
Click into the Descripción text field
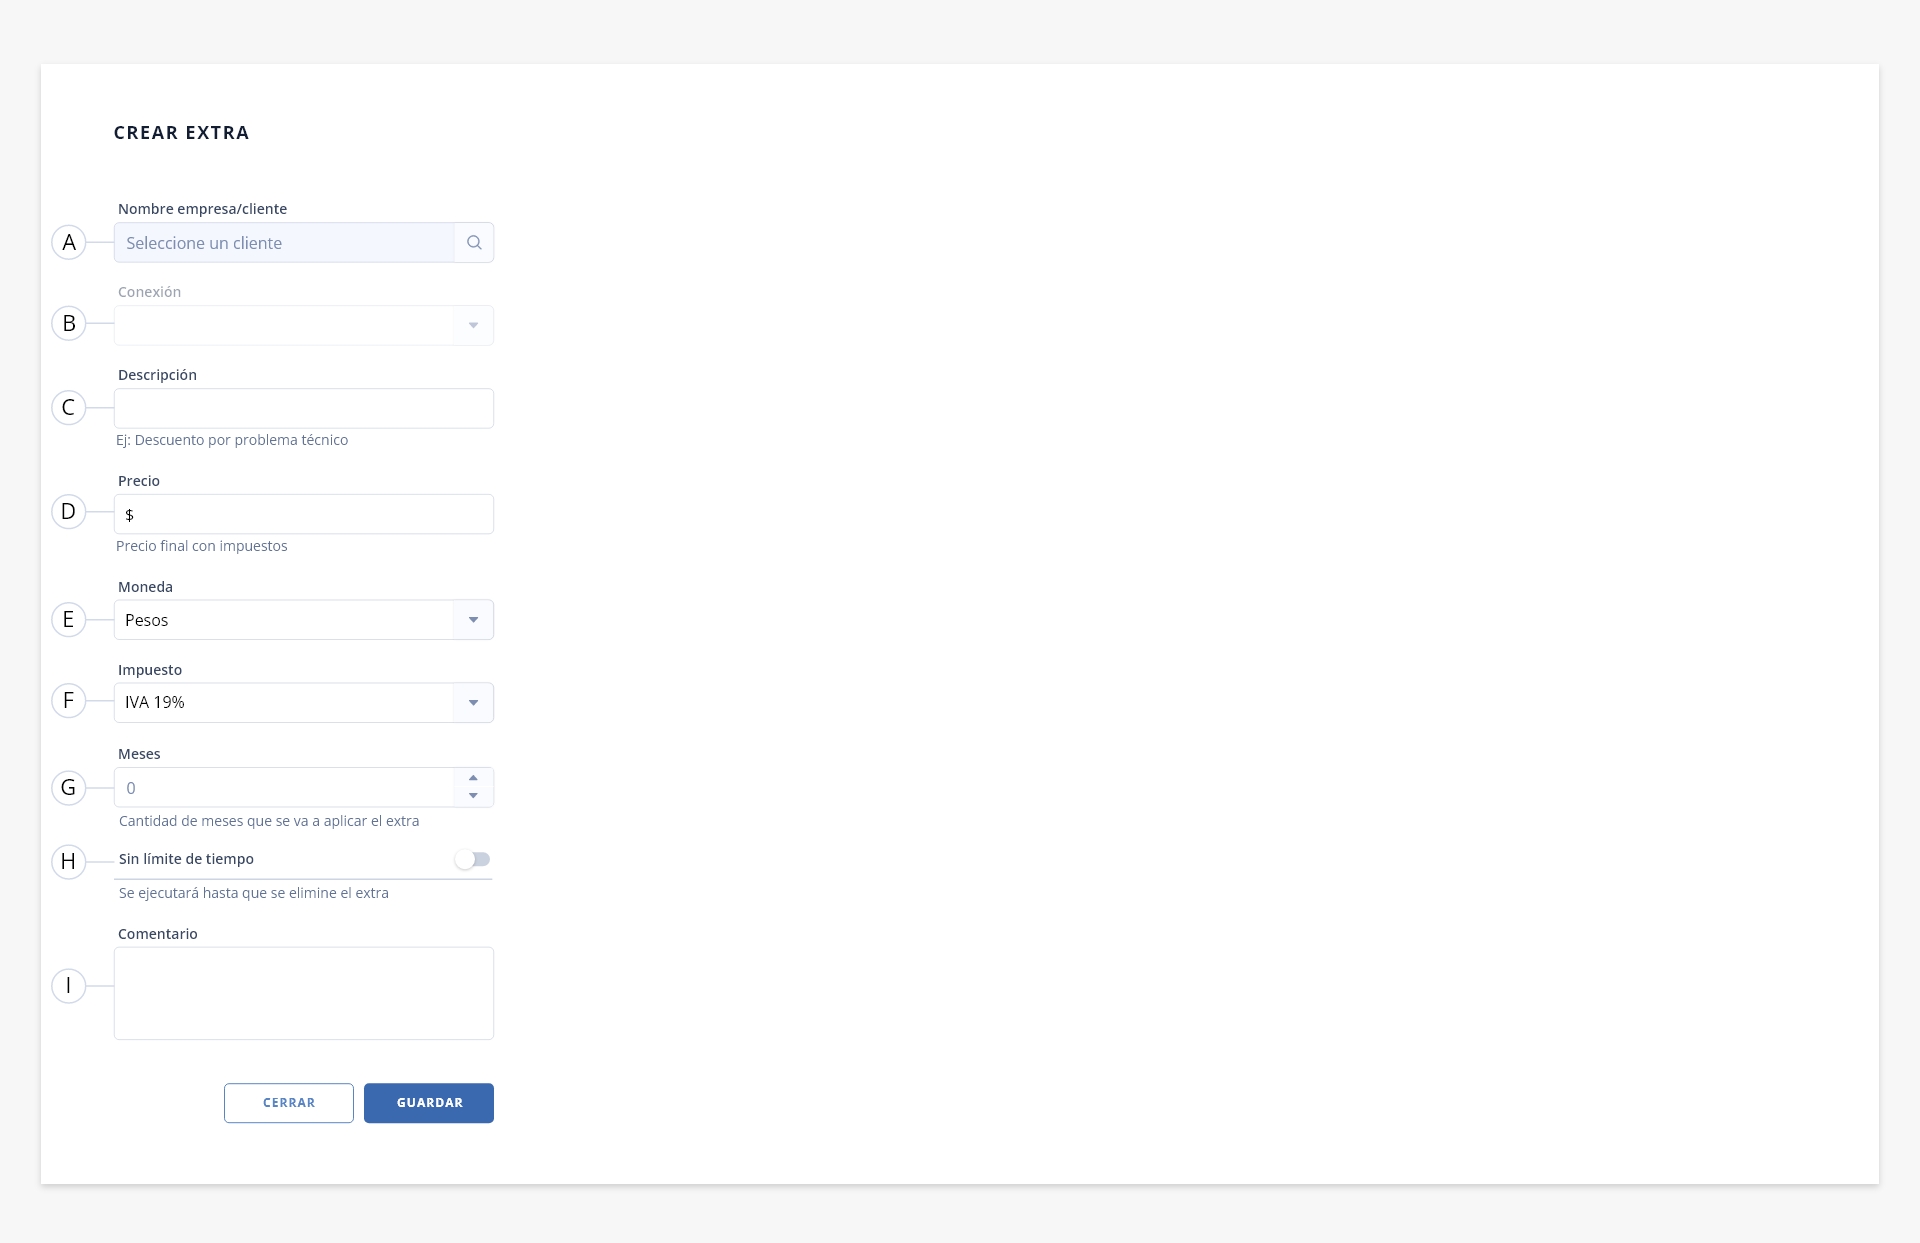click(x=304, y=409)
